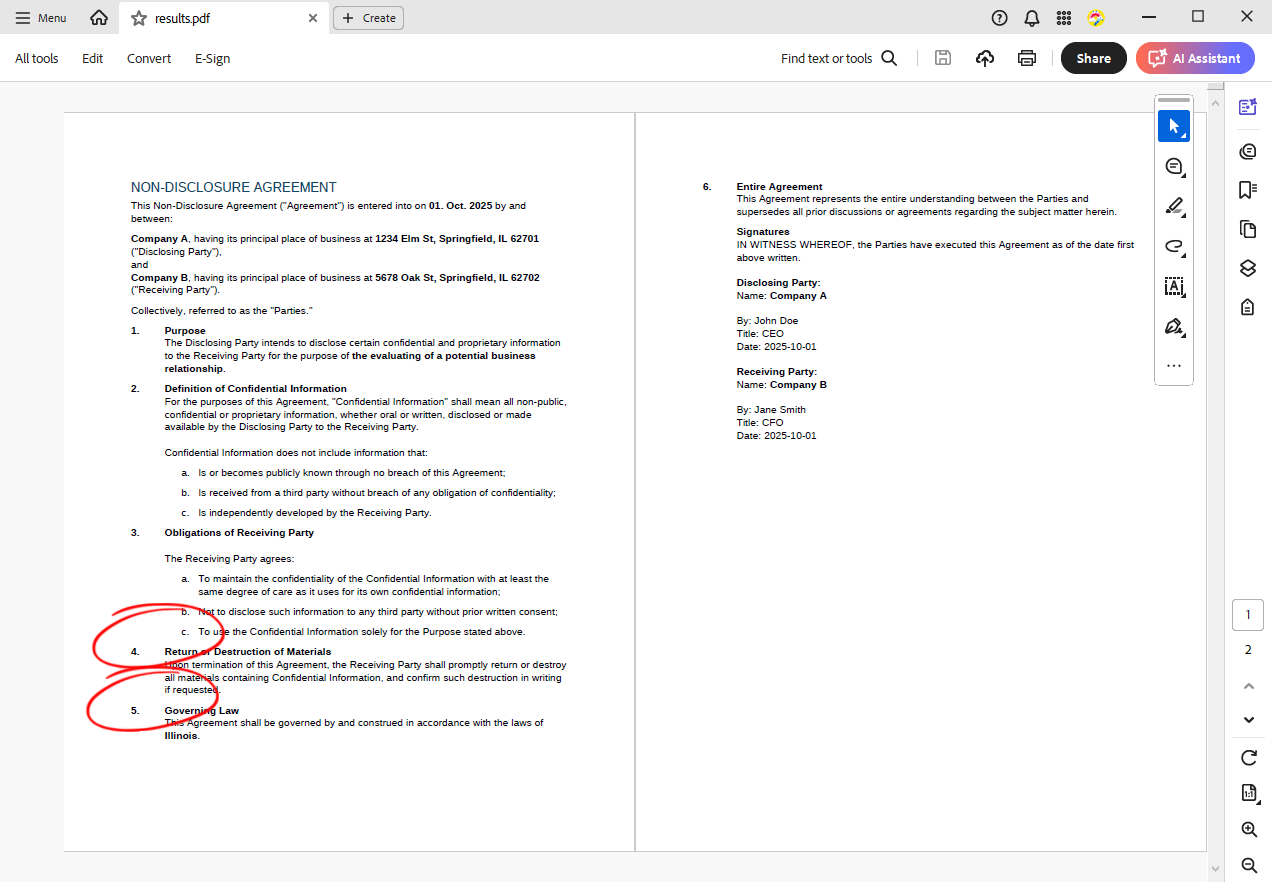The height and width of the screenshot is (882, 1272).
Task: Open more tools ellipsis in quick toolbar
Action: pyautogui.click(x=1174, y=366)
